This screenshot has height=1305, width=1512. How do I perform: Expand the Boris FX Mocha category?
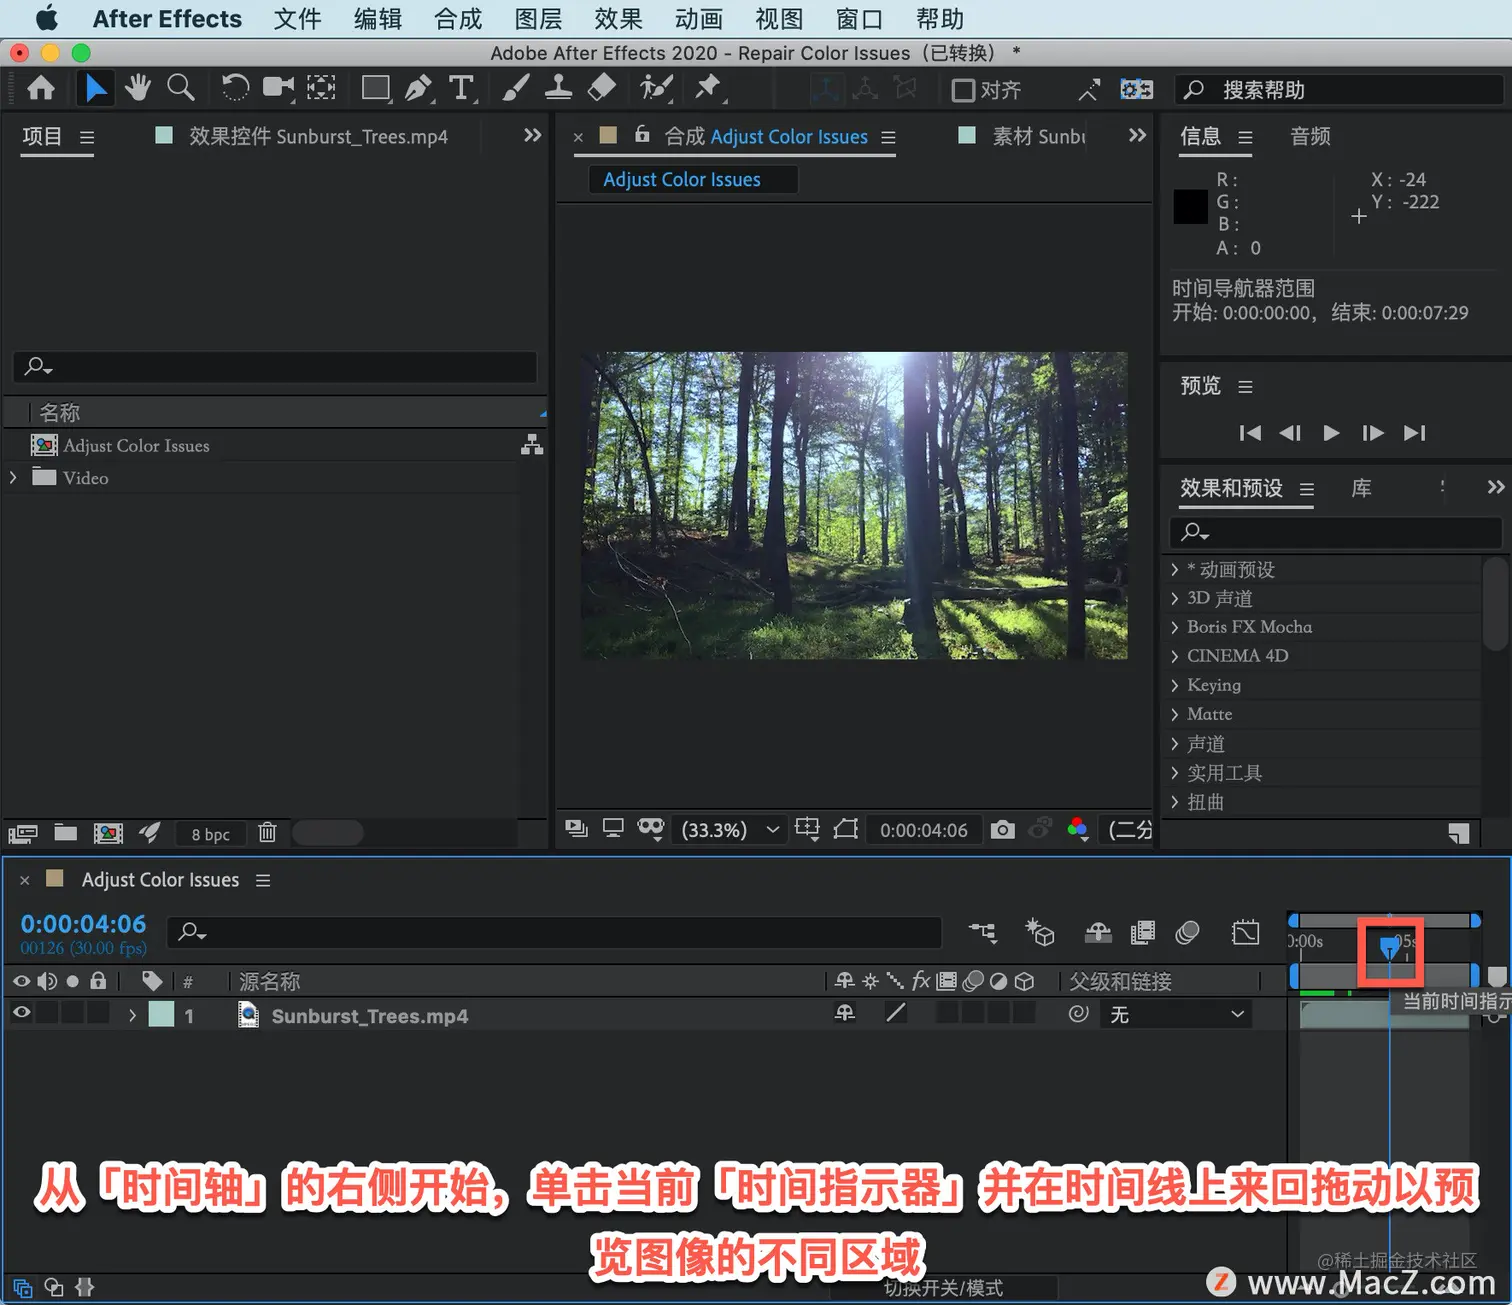[x=1176, y=627]
